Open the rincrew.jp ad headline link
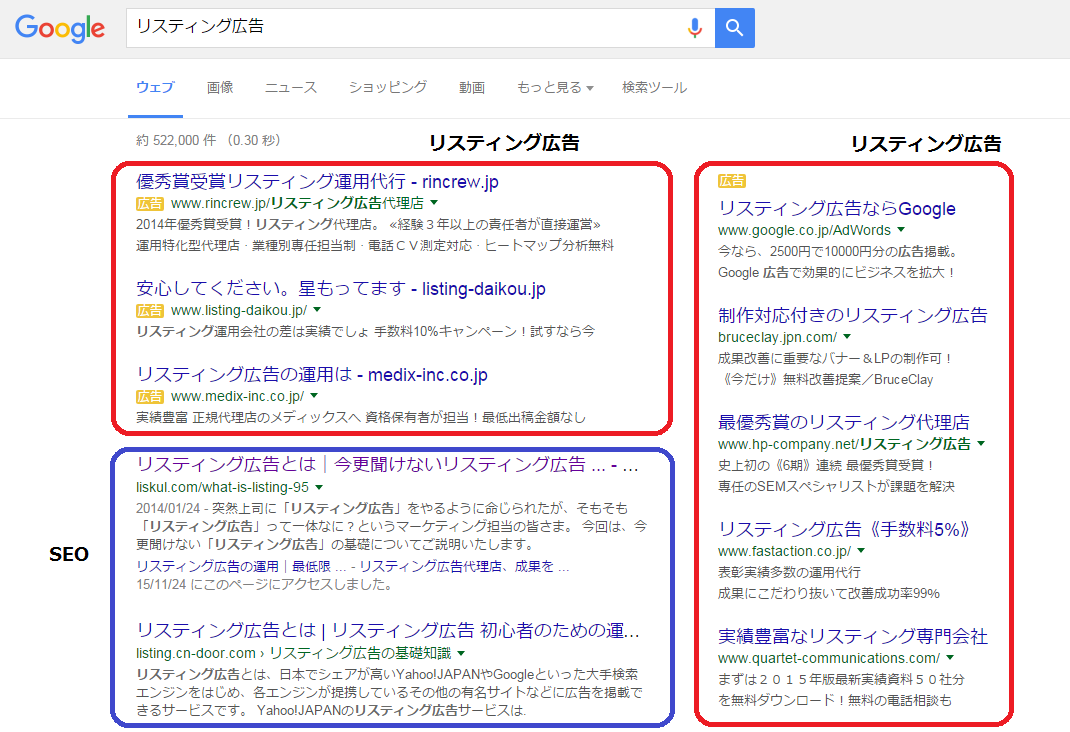 click(x=317, y=181)
